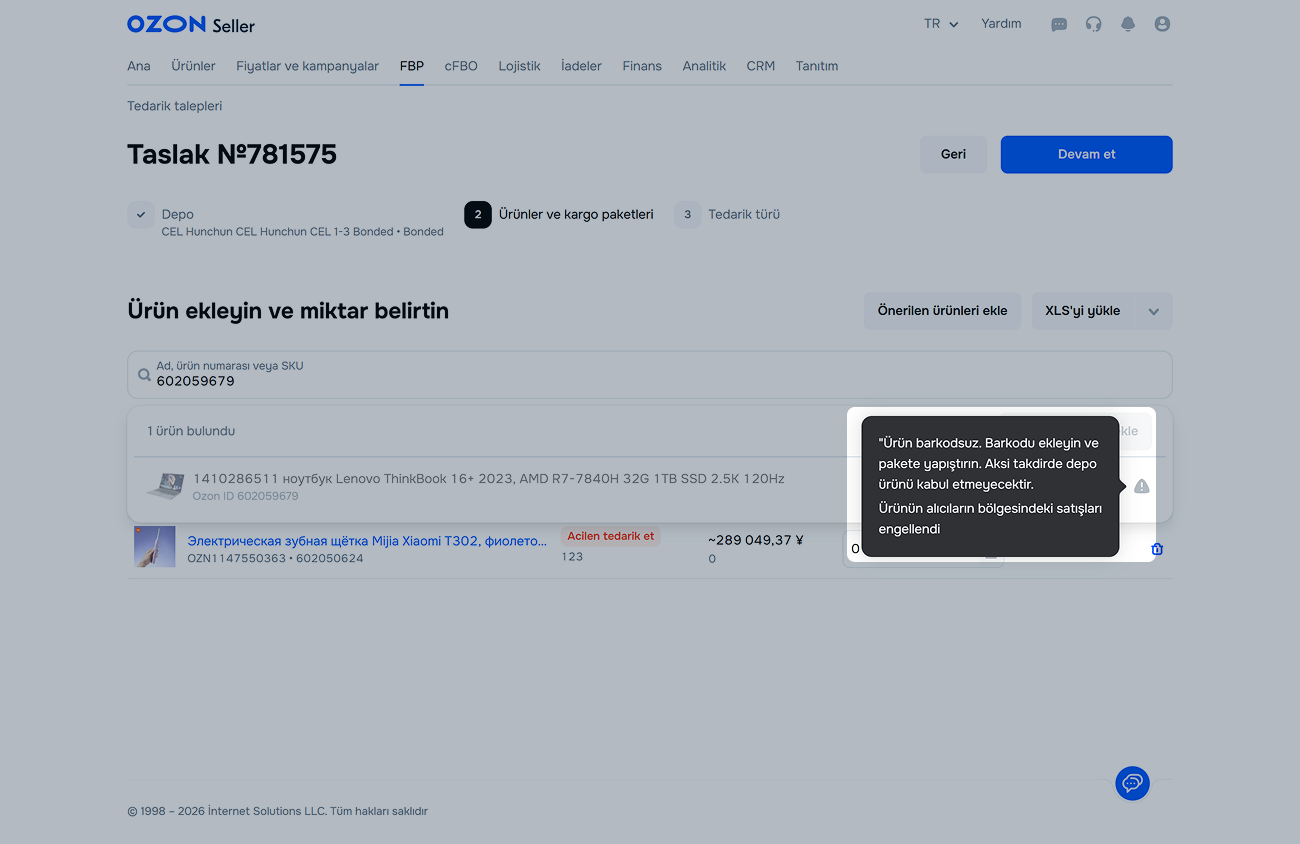Click the Geri button
This screenshot has width=1300, height=844.
pyautogui.click(x=953, y=154)
